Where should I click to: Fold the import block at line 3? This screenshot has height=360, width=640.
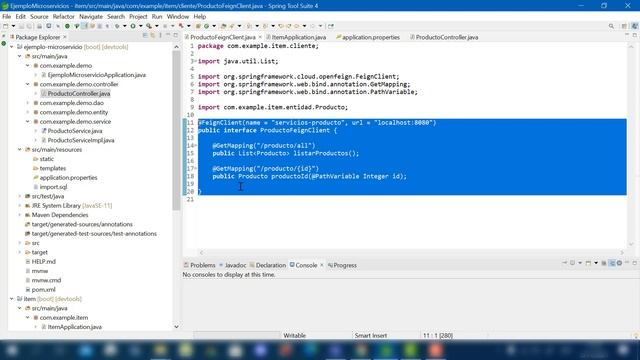196,61
